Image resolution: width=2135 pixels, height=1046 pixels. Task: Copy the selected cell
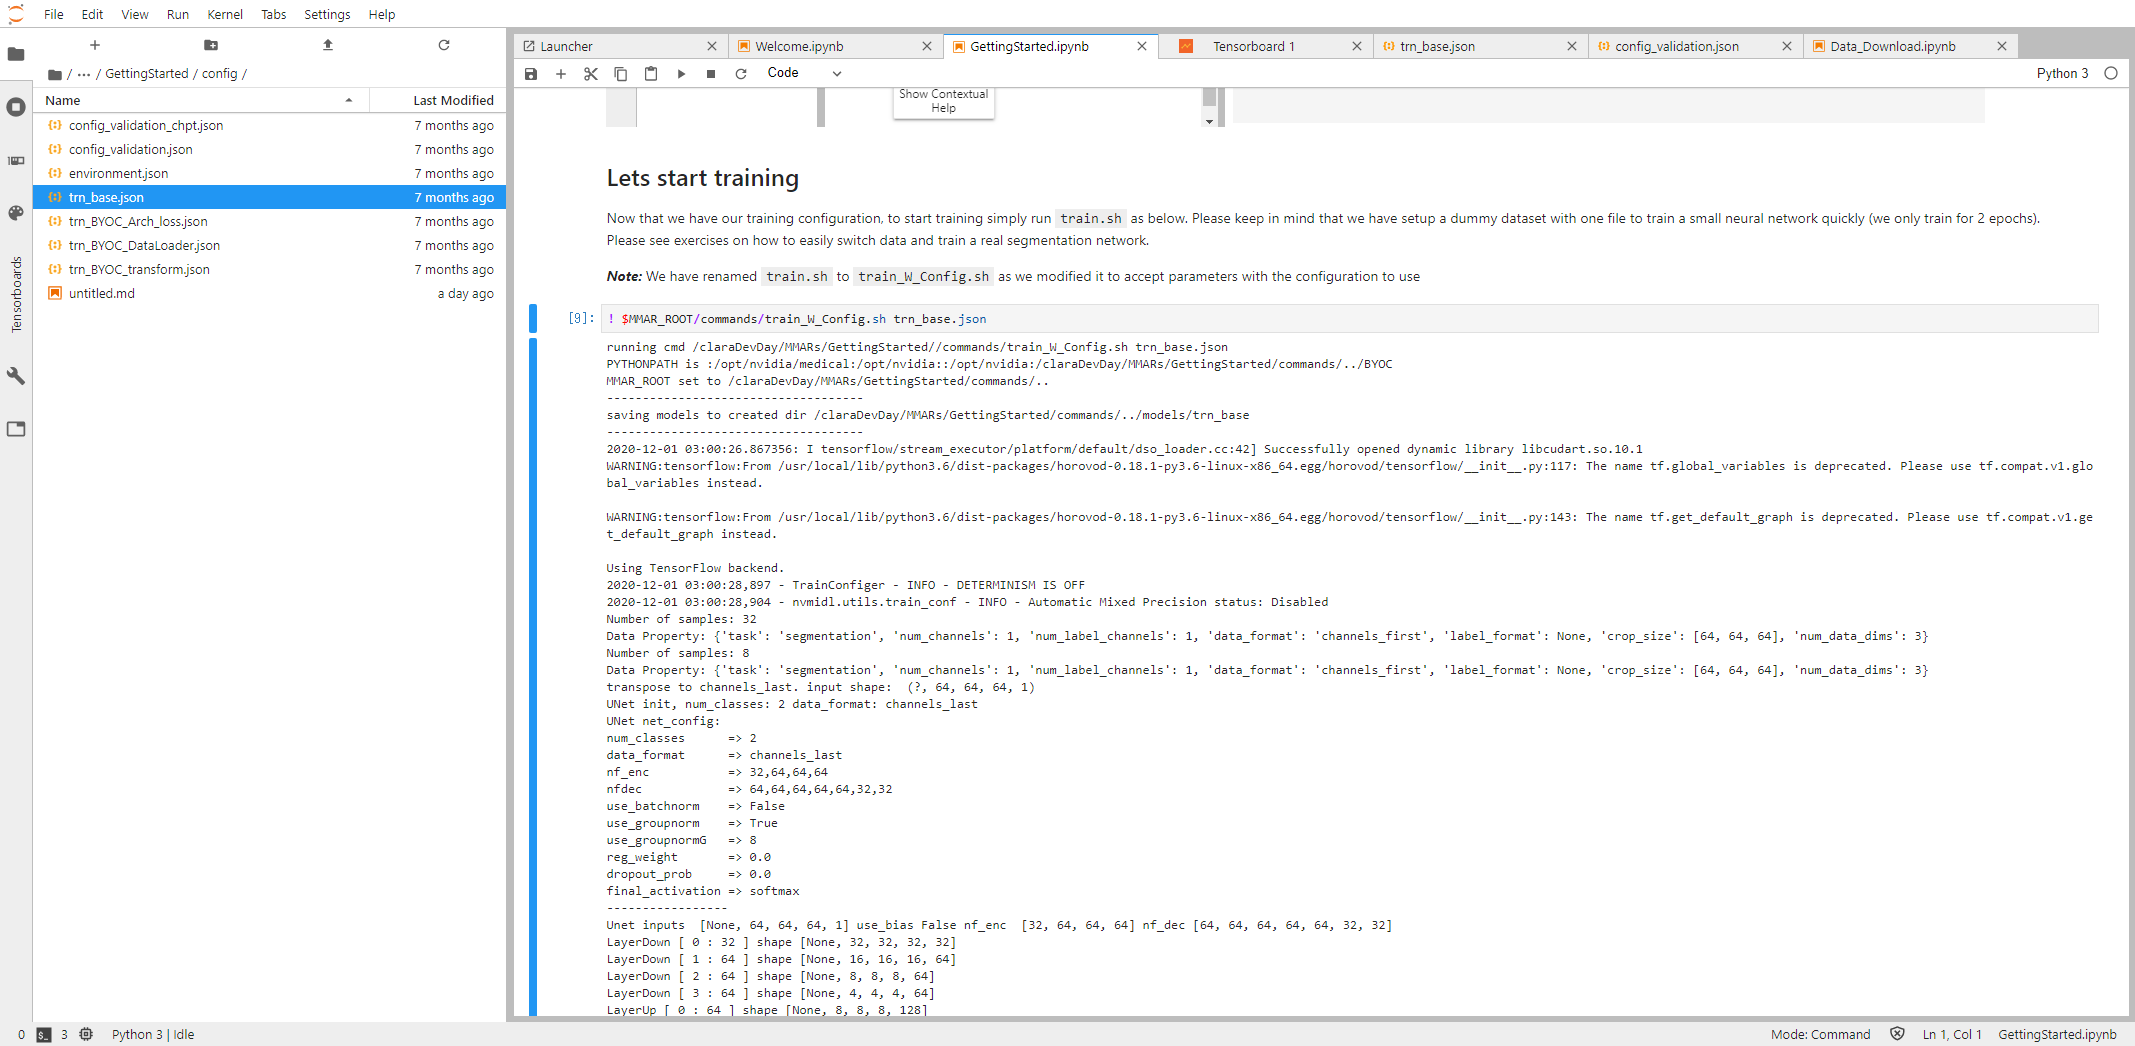tap(621, 74)
